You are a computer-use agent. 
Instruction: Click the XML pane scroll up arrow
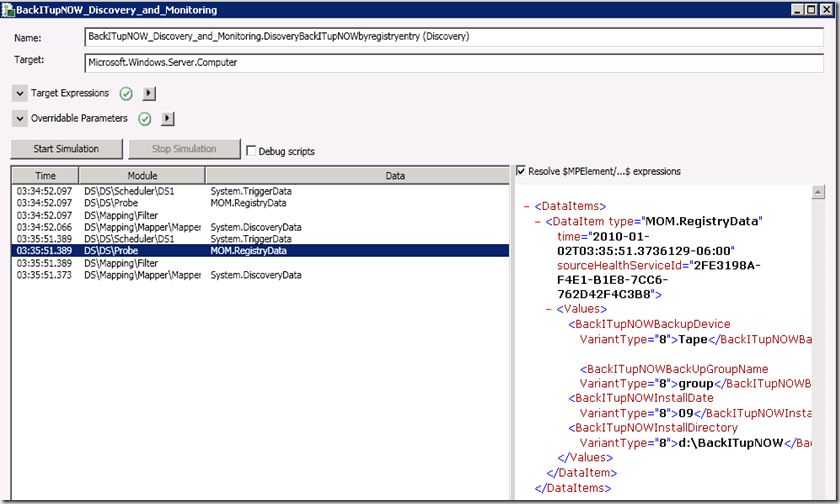tap(818, 192)
